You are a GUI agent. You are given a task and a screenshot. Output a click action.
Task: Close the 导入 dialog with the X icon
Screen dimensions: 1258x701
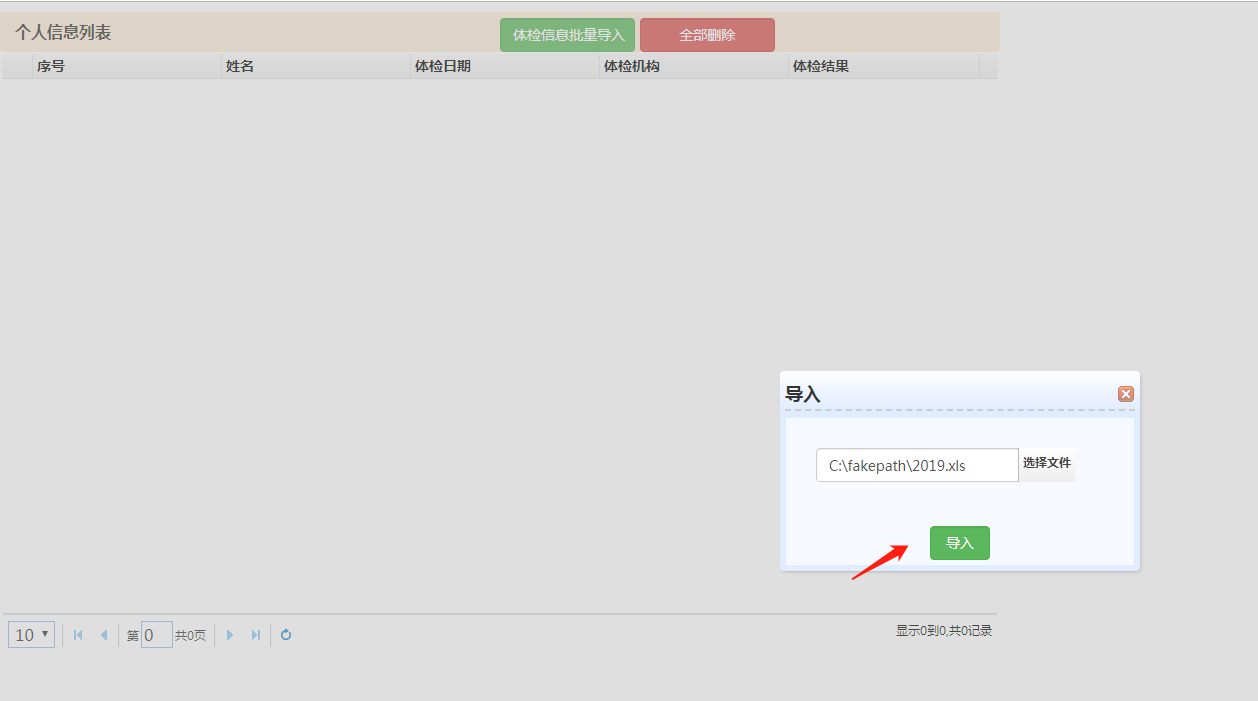tap(1125, 394)
